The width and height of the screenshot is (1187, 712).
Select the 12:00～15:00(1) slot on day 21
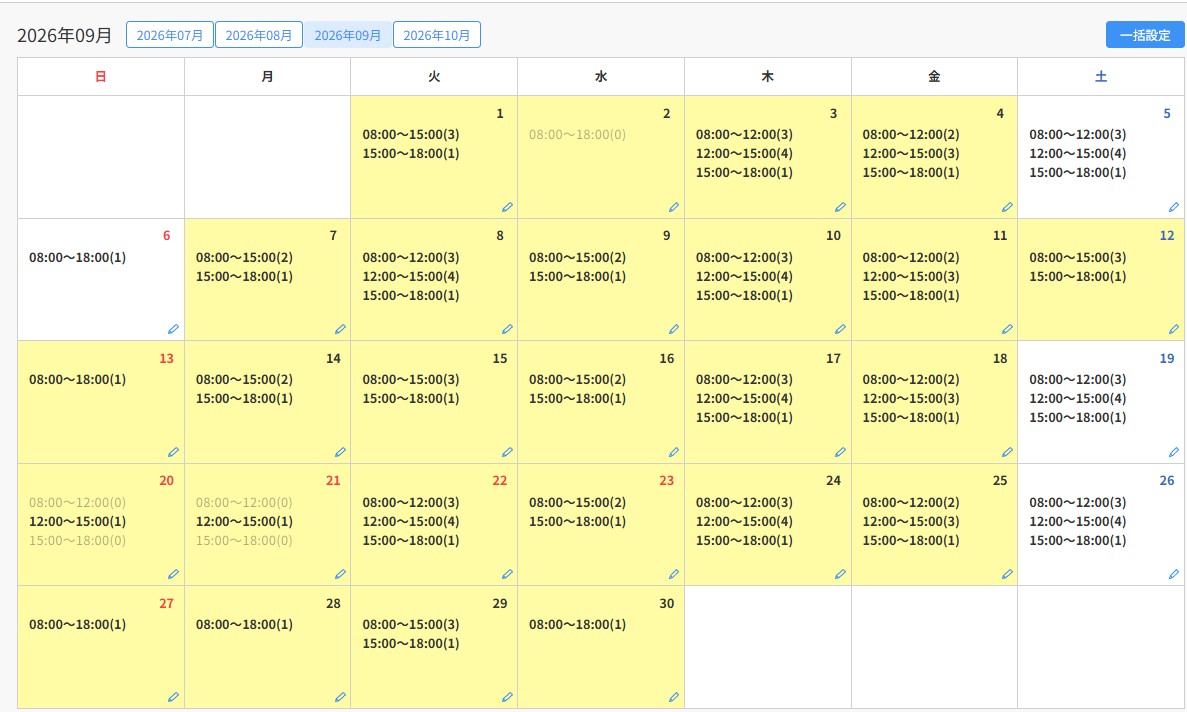(244, 521)
